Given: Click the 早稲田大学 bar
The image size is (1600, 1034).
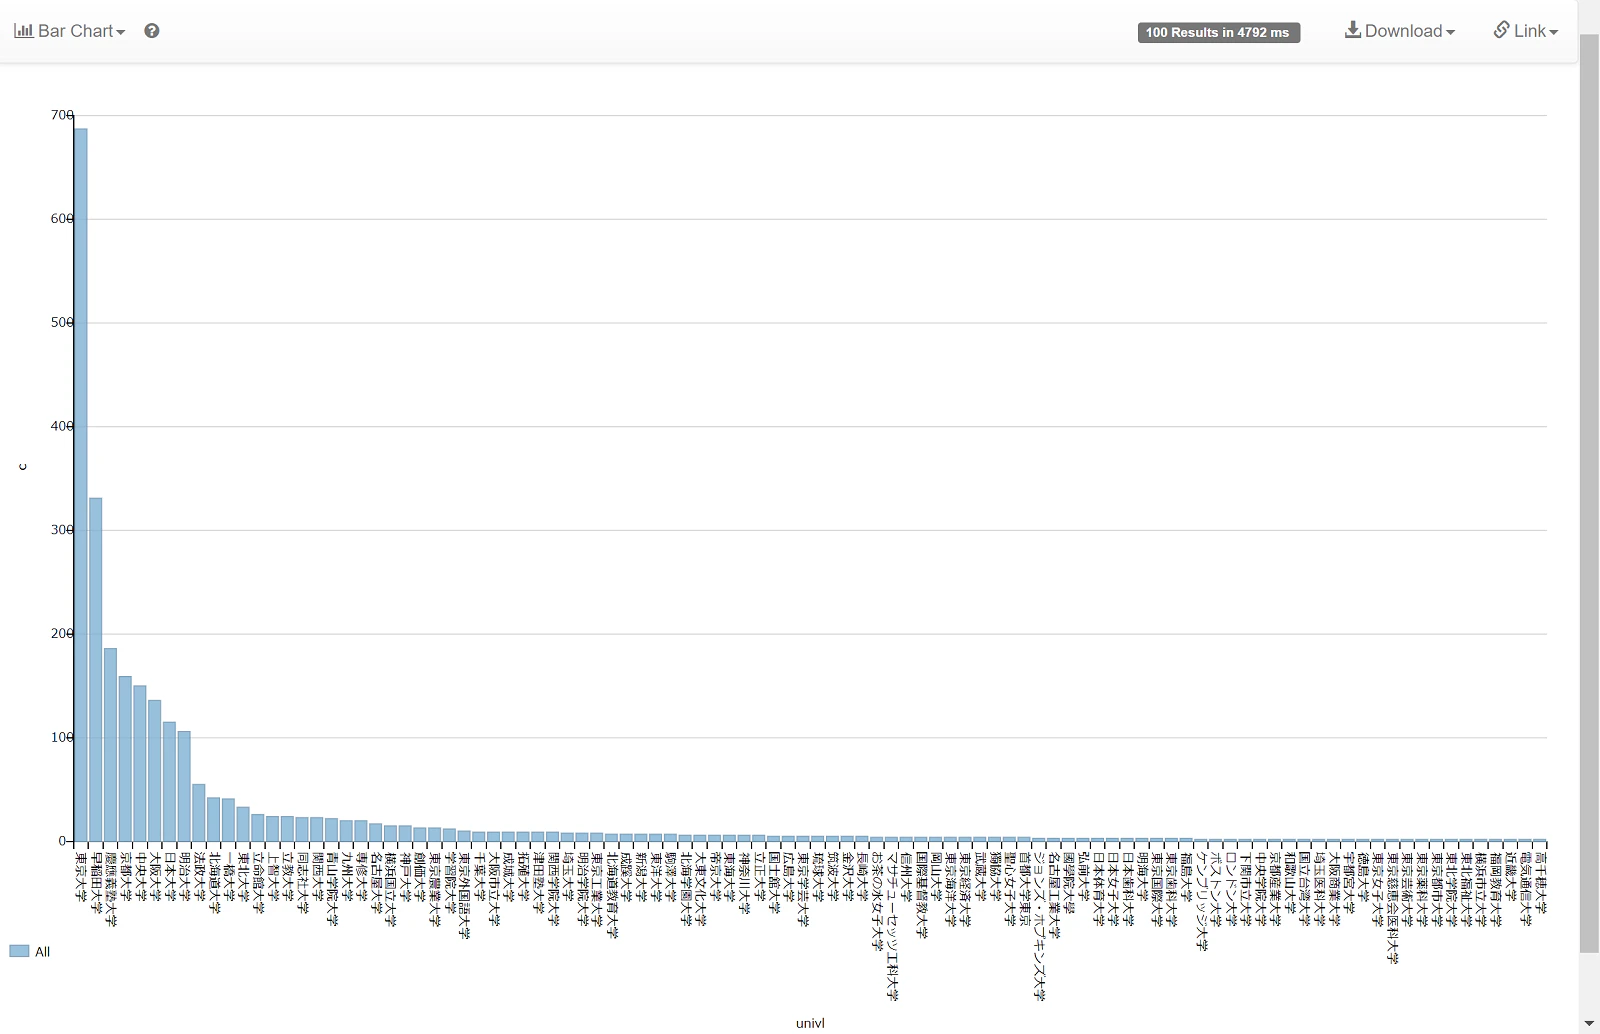Looking at the screenshot, I should (96, 670).
